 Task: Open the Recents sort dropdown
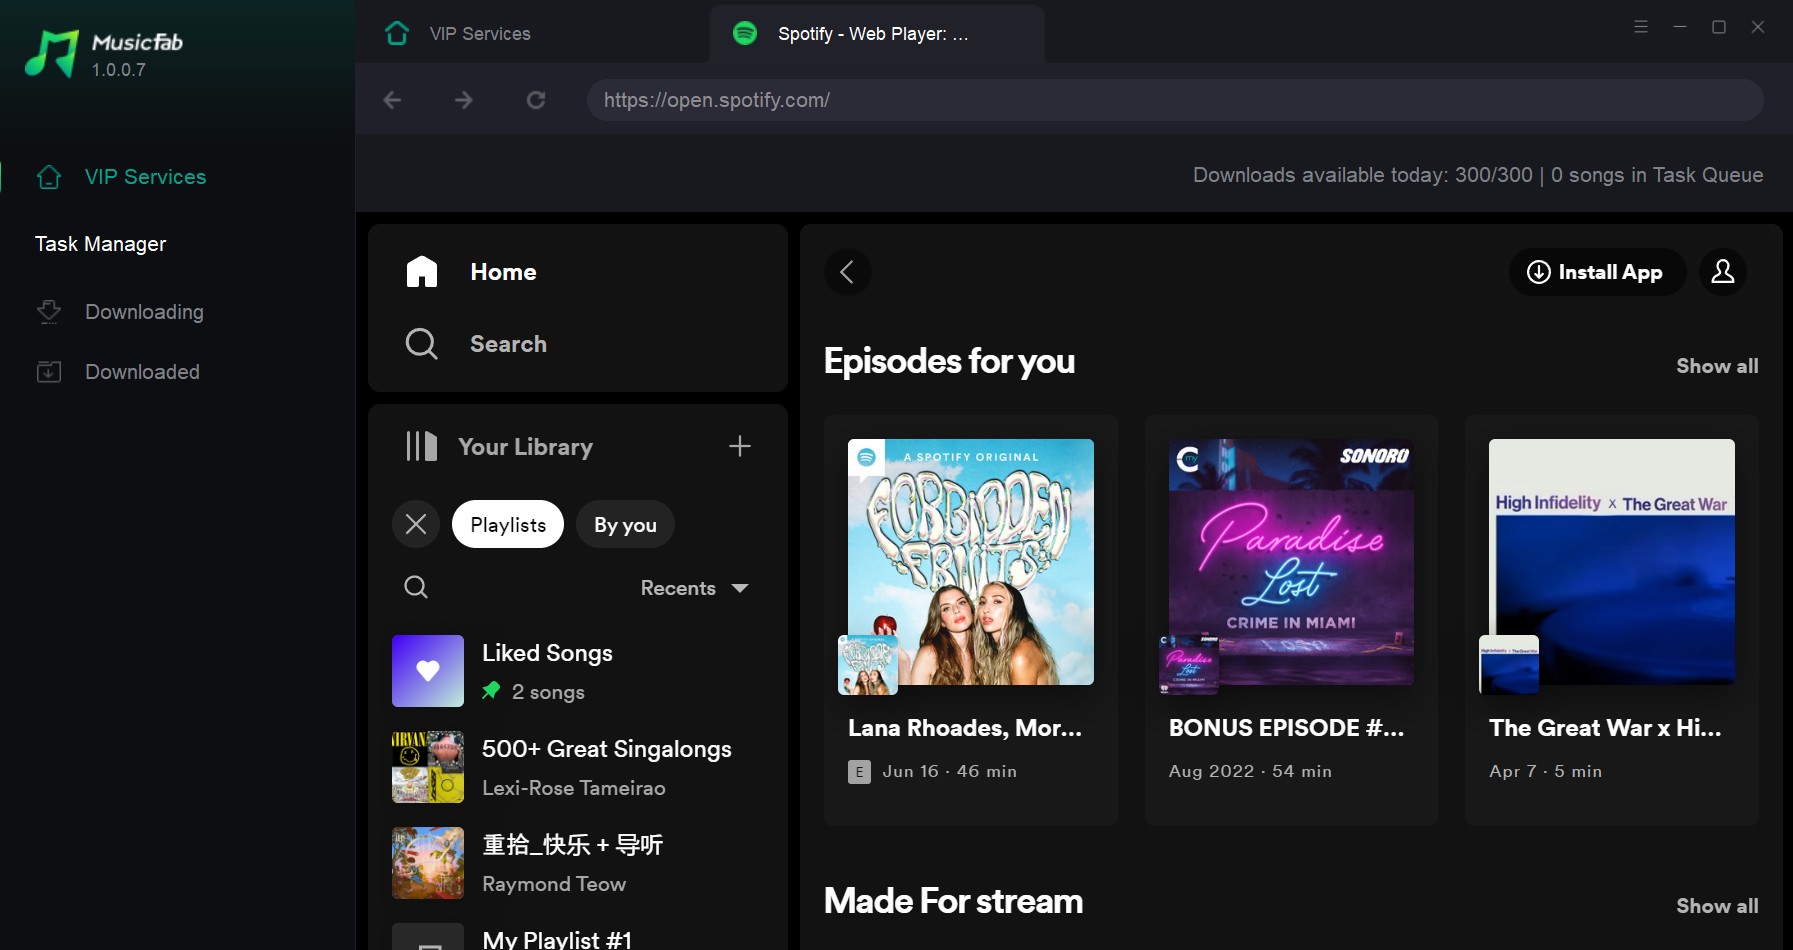pos(694,588)
